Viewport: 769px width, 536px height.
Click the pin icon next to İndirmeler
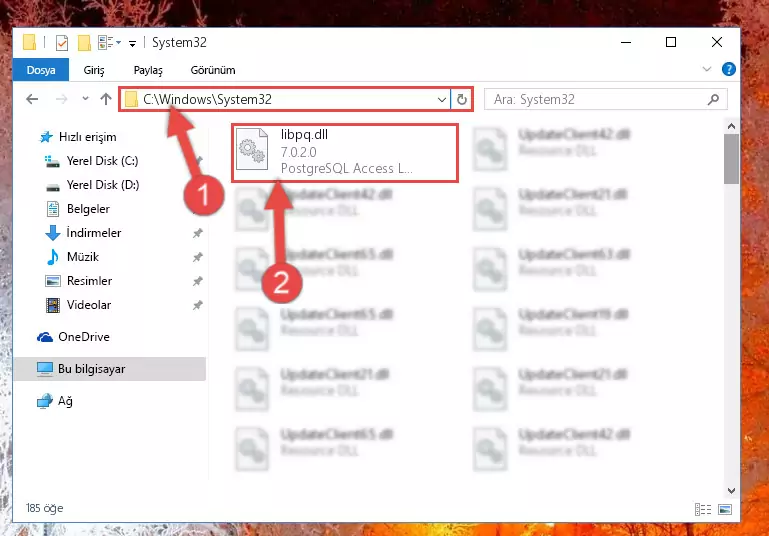197,233
